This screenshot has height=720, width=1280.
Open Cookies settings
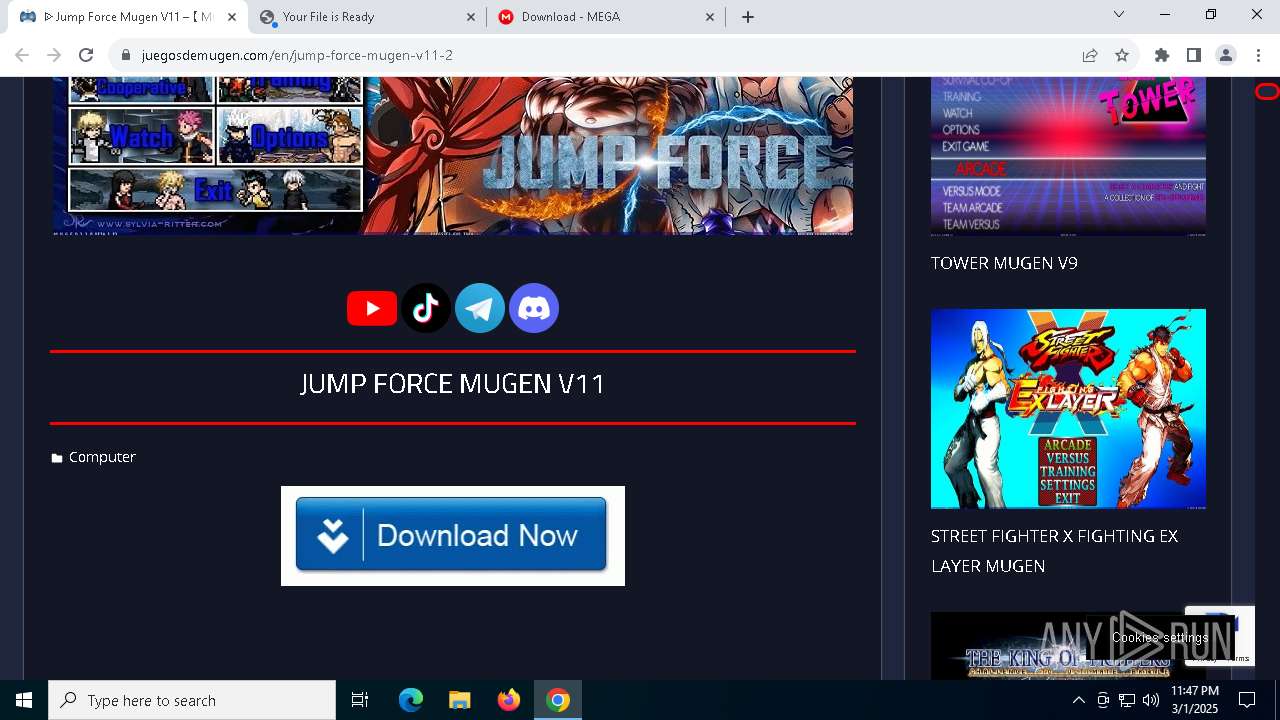[1159, 638]
